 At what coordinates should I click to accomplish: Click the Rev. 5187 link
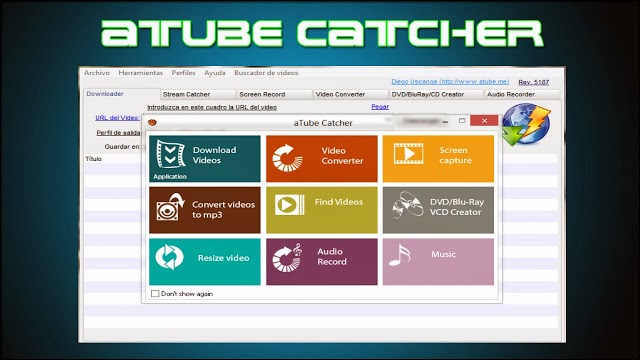point(534,82)
